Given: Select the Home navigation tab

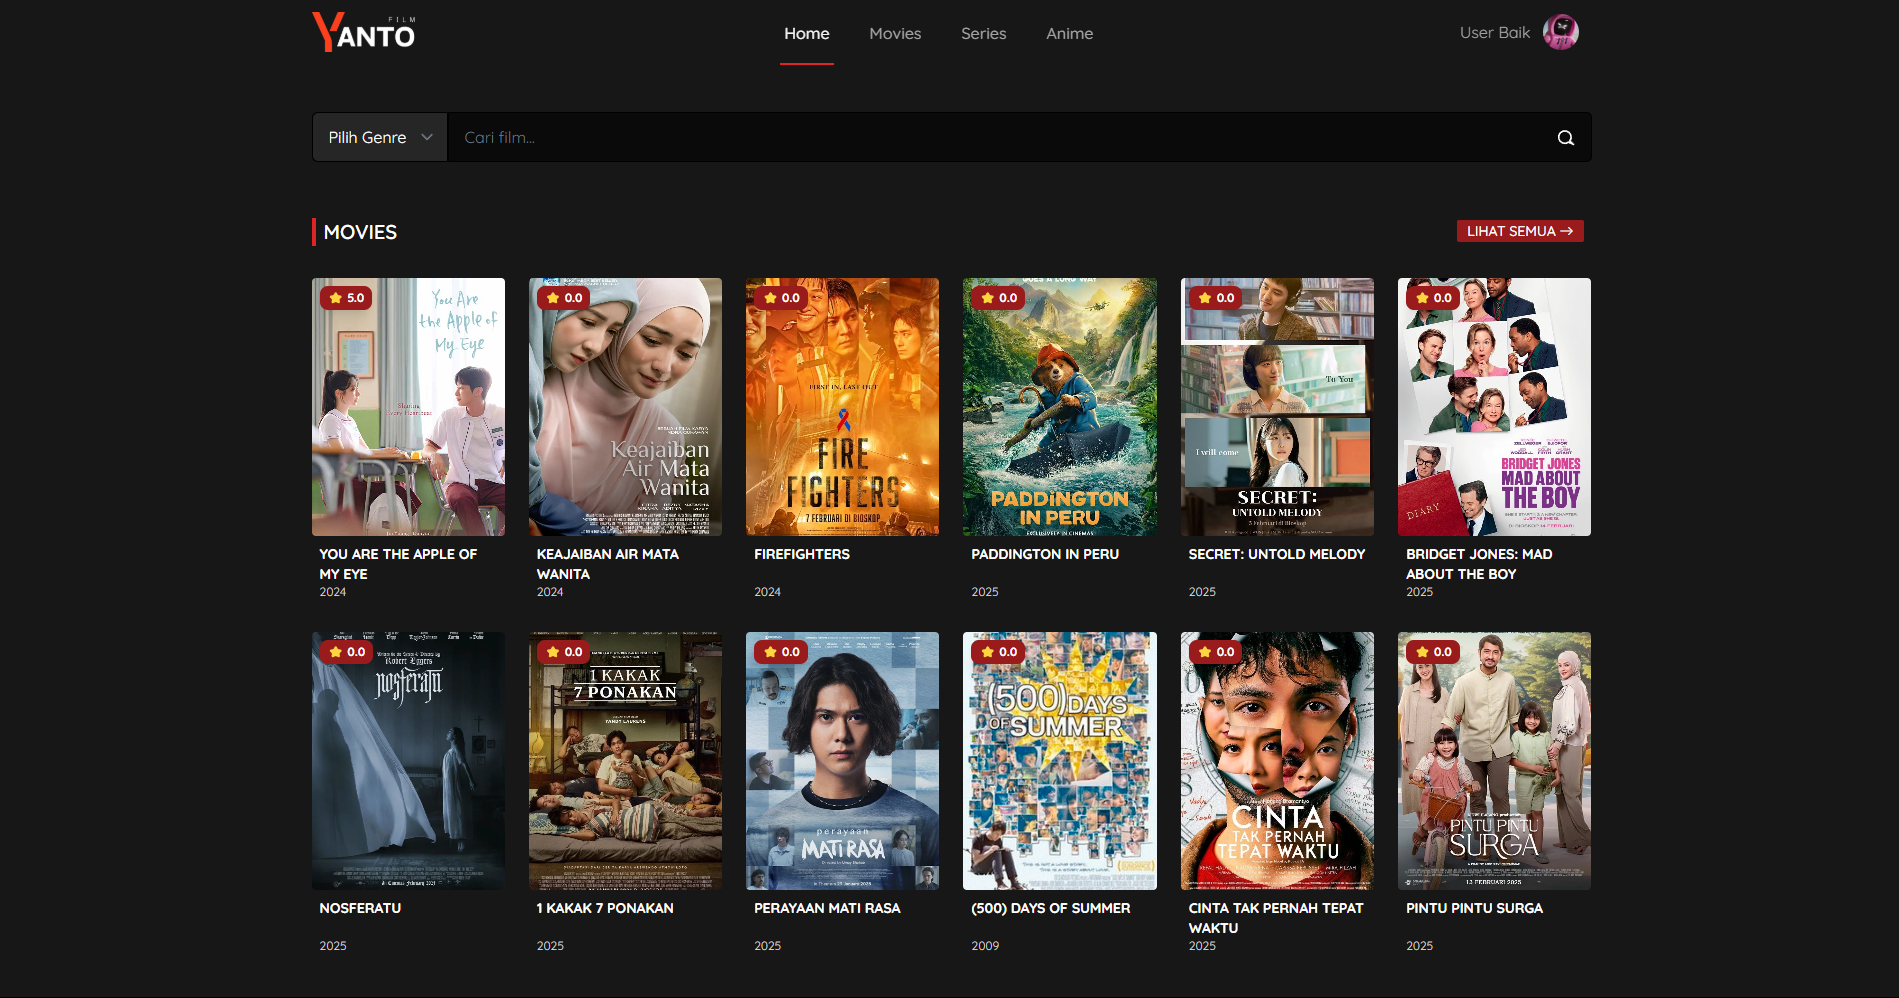Looking at the screenshot, I should pyautogui.click(x=806, y=34).
